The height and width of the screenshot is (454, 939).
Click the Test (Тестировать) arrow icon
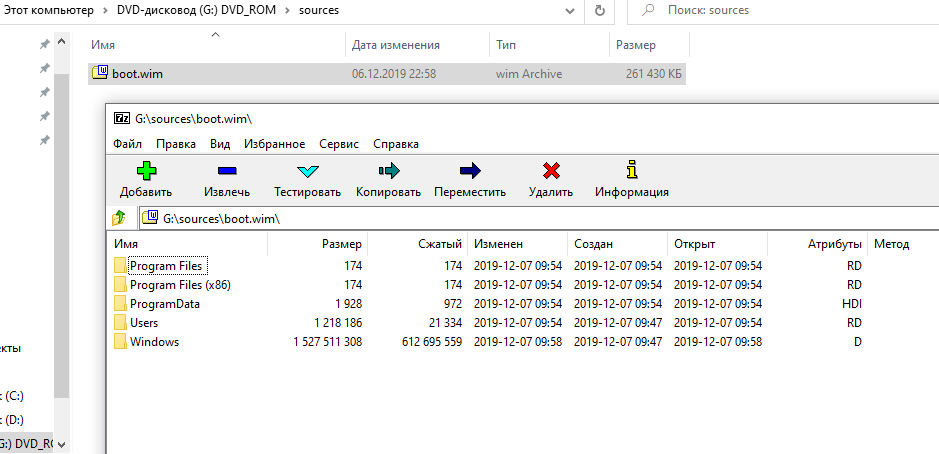(x=307, y=170)
